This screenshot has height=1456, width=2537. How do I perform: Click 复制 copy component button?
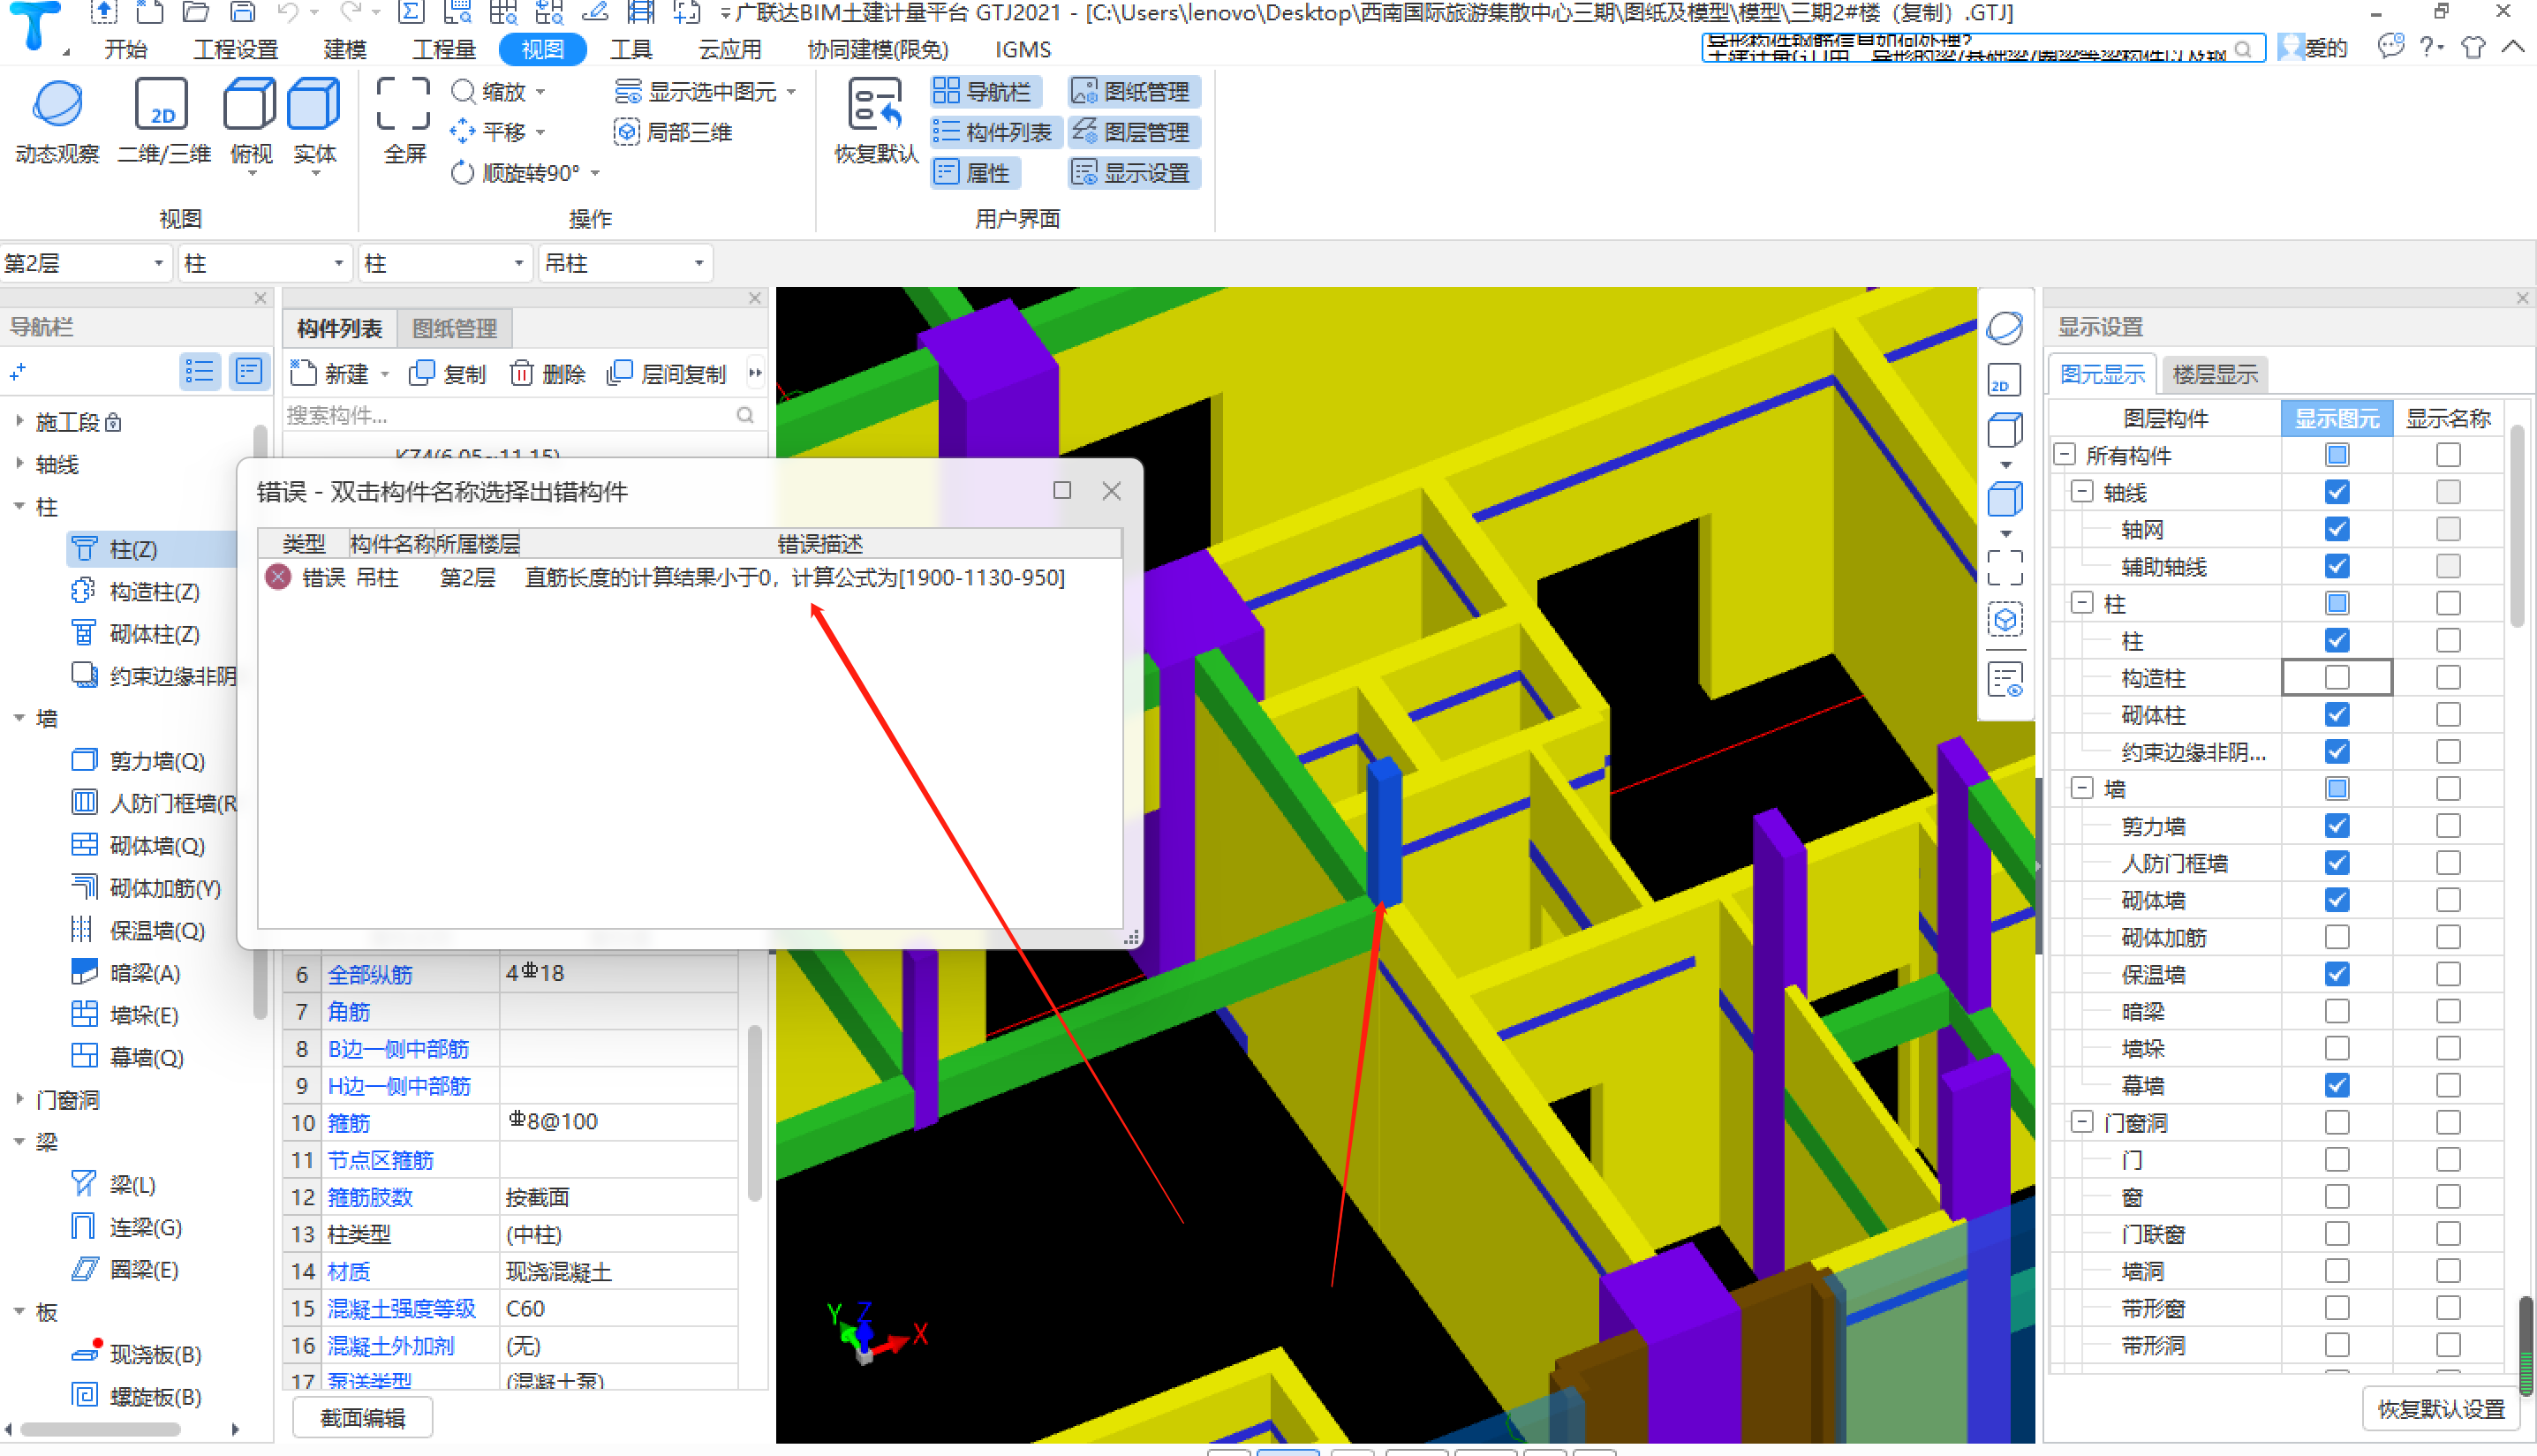448,373
